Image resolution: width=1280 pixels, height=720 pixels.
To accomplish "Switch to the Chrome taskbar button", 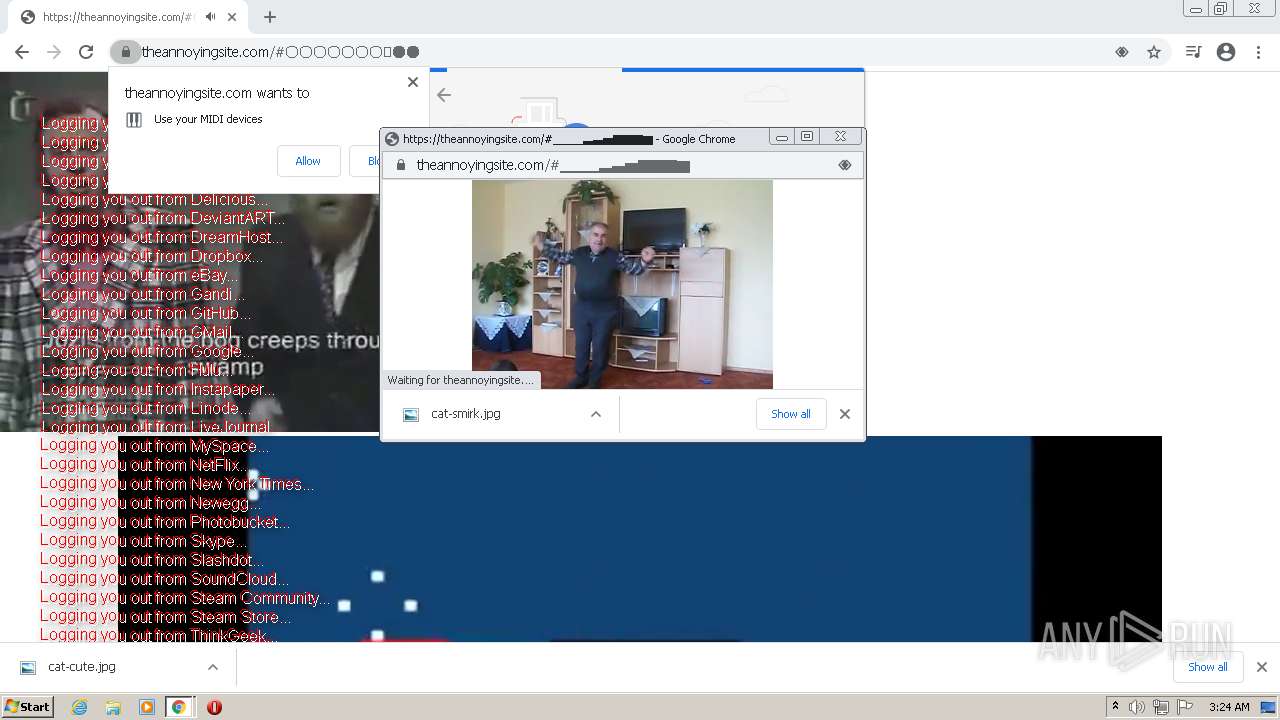I will (179, 707).
